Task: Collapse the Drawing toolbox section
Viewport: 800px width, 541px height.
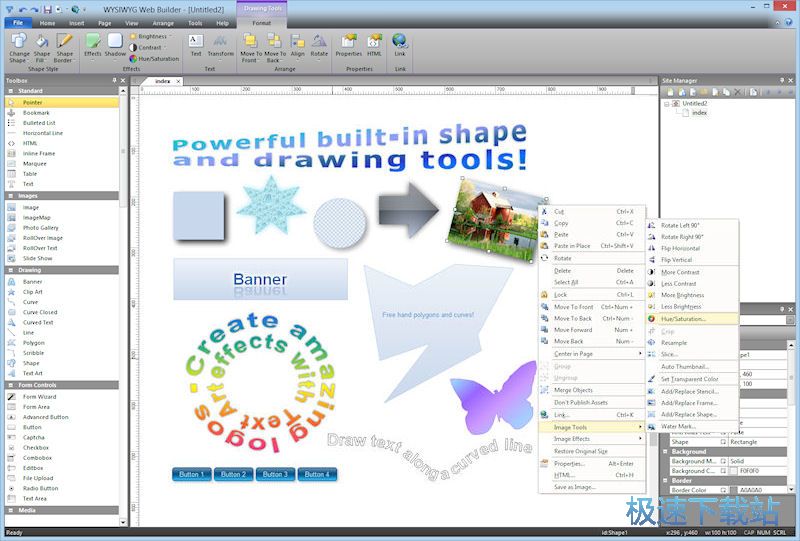Action: 10,270
